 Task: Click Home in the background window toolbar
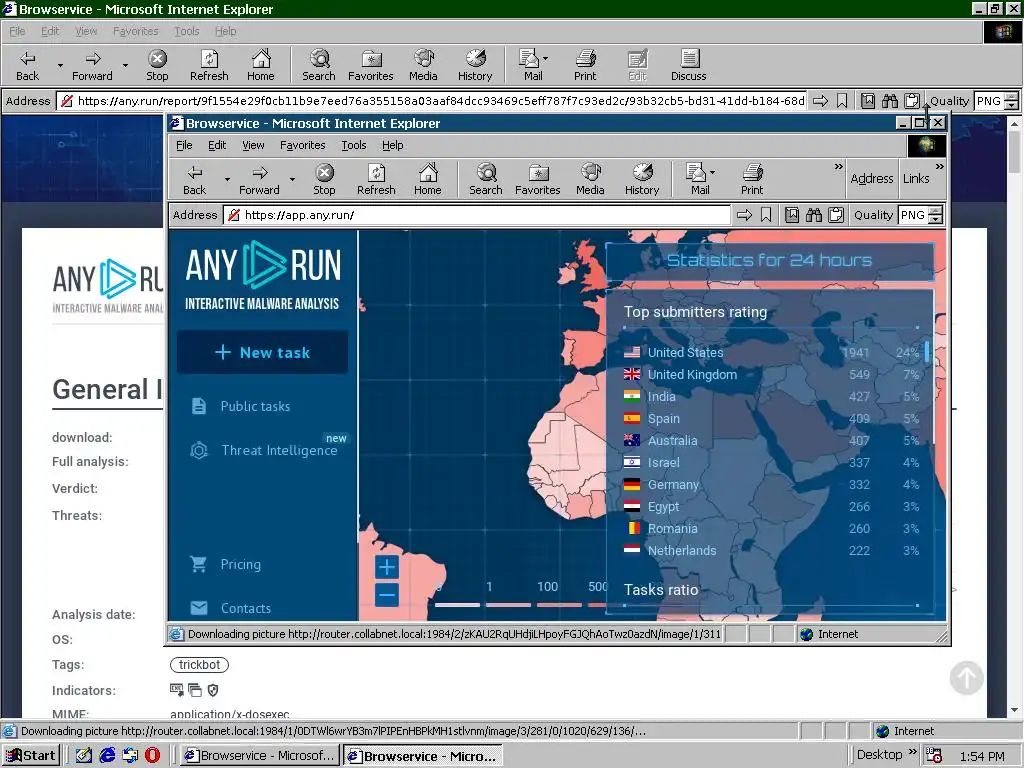point(261,65)
